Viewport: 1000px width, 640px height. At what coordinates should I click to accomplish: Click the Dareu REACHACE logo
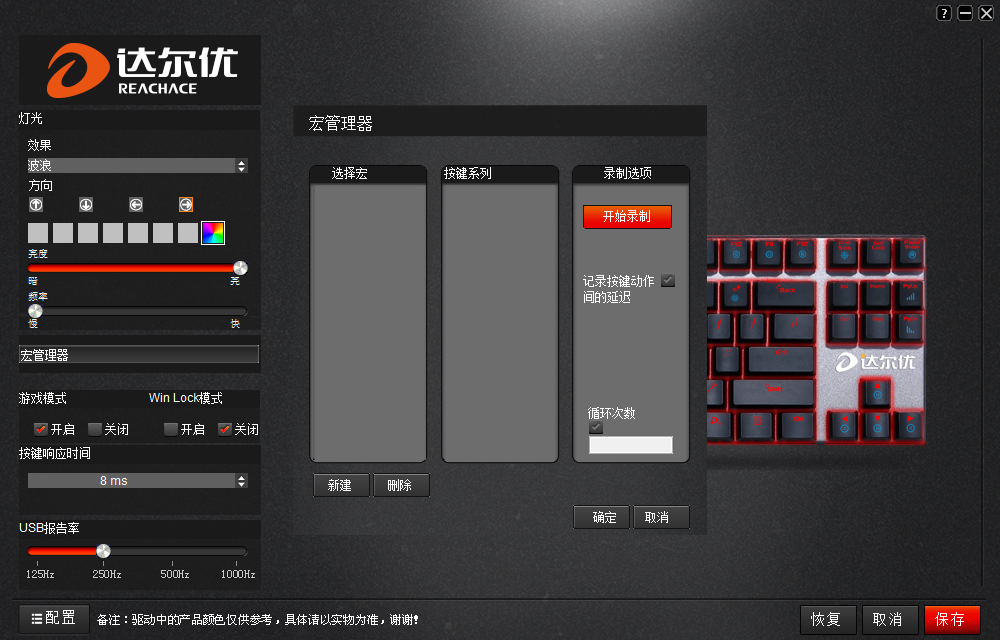pyautogui.click(x=140, y=70)
